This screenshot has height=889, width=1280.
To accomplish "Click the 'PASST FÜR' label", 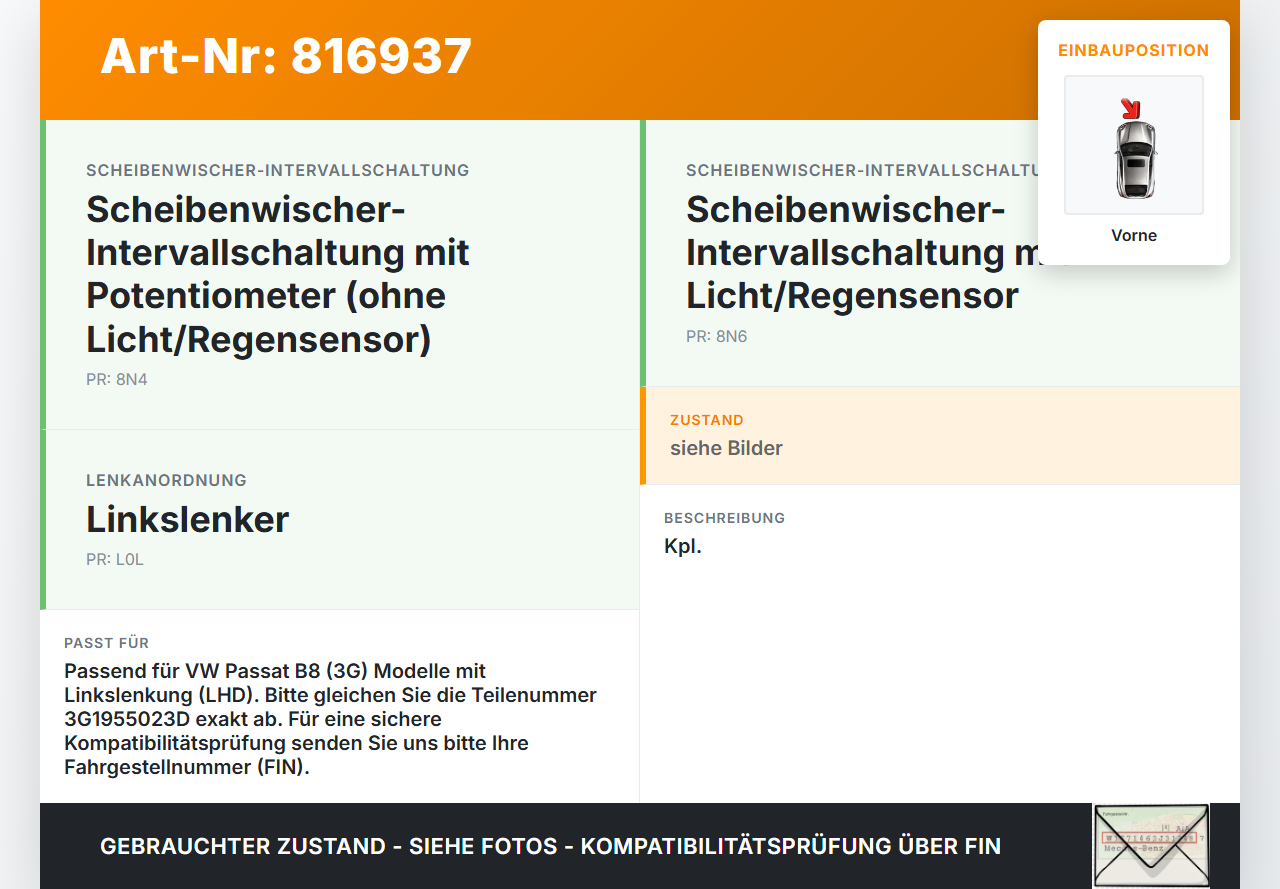I will pyautogui.click(x=107, y=643).
